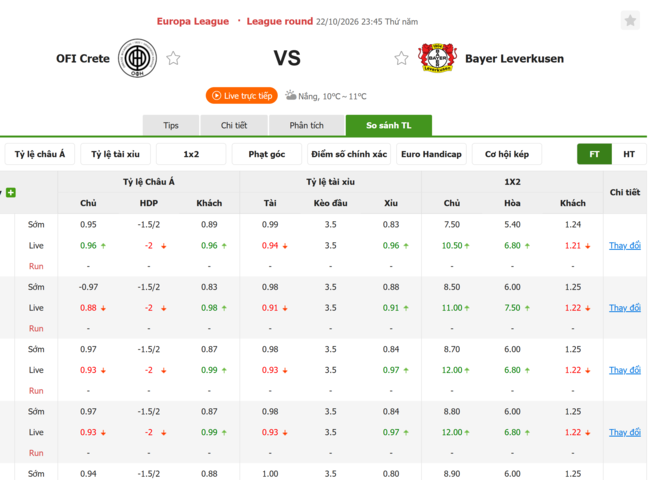Open Tỷ lệ châu Á odds filter
The image size is (650, 480).
click(x=40, y=154)
